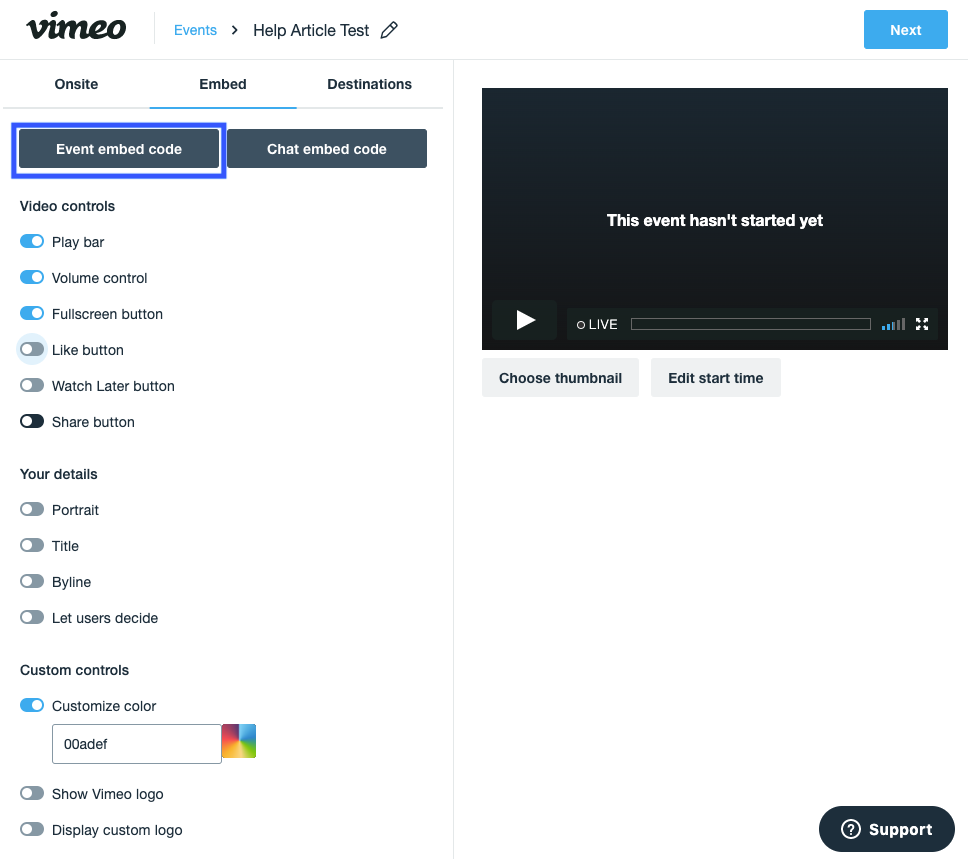Click the pencil icon to rename event
Image resolution: width=968 pixels, height=859 pixels.
[389, 30]
